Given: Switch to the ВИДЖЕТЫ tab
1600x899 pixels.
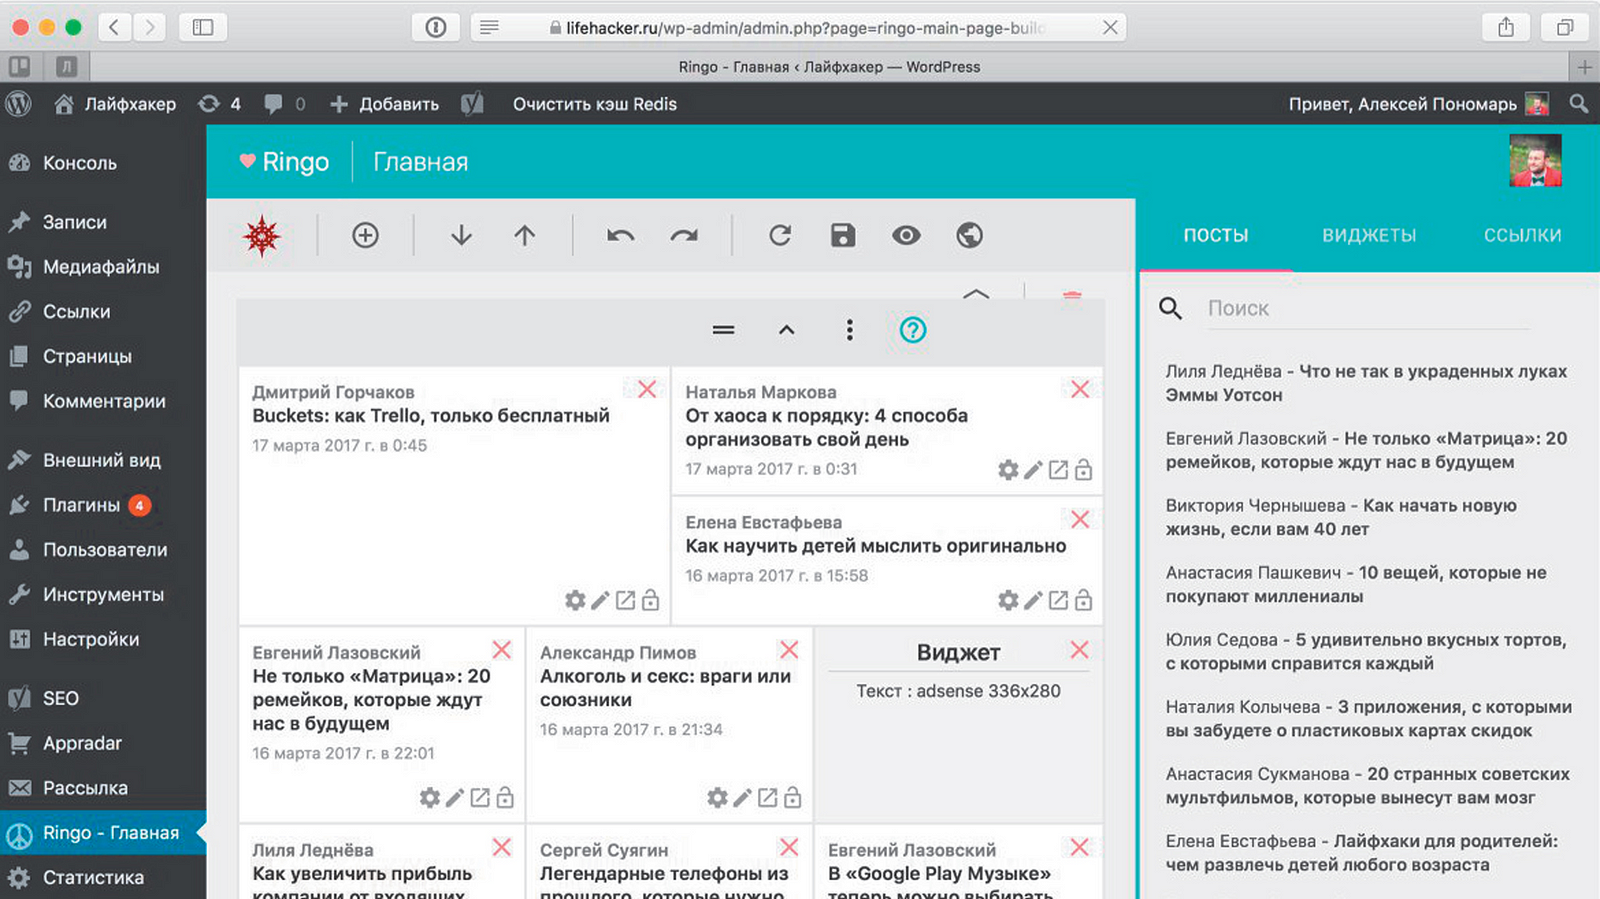Looking at the screenshot, I should 1369,235.
